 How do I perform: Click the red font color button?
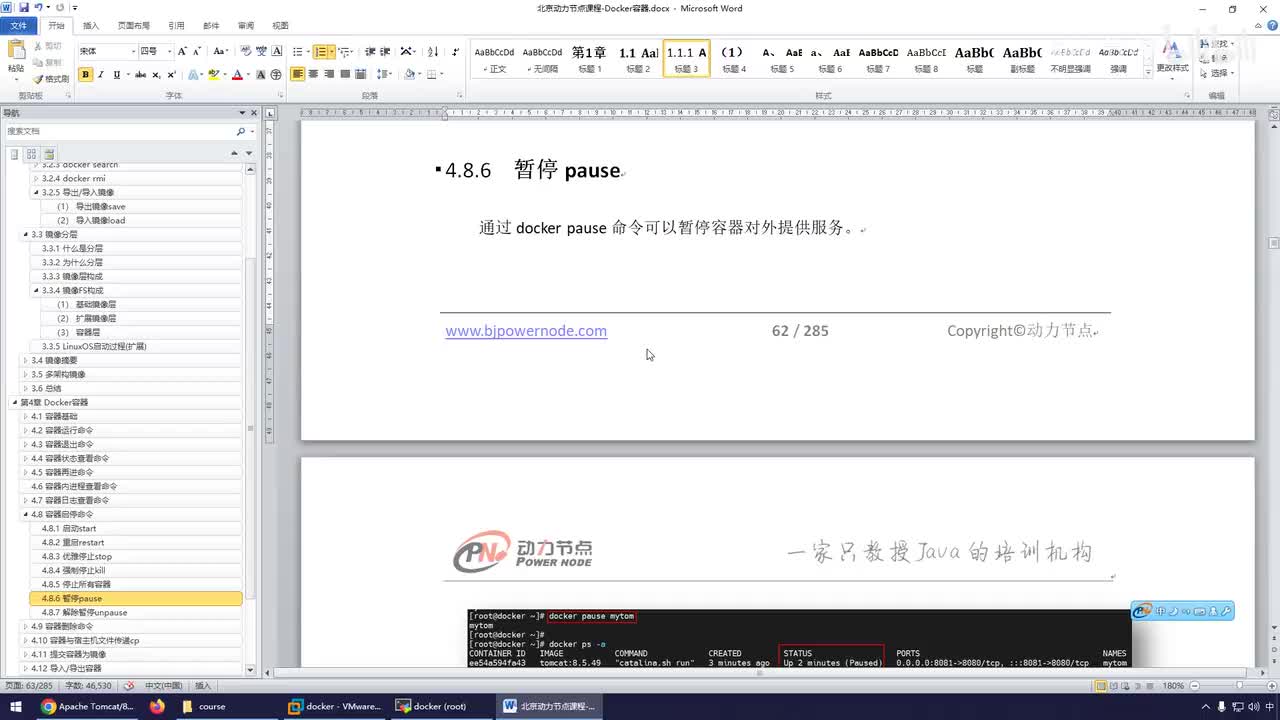tap(237, 74)
